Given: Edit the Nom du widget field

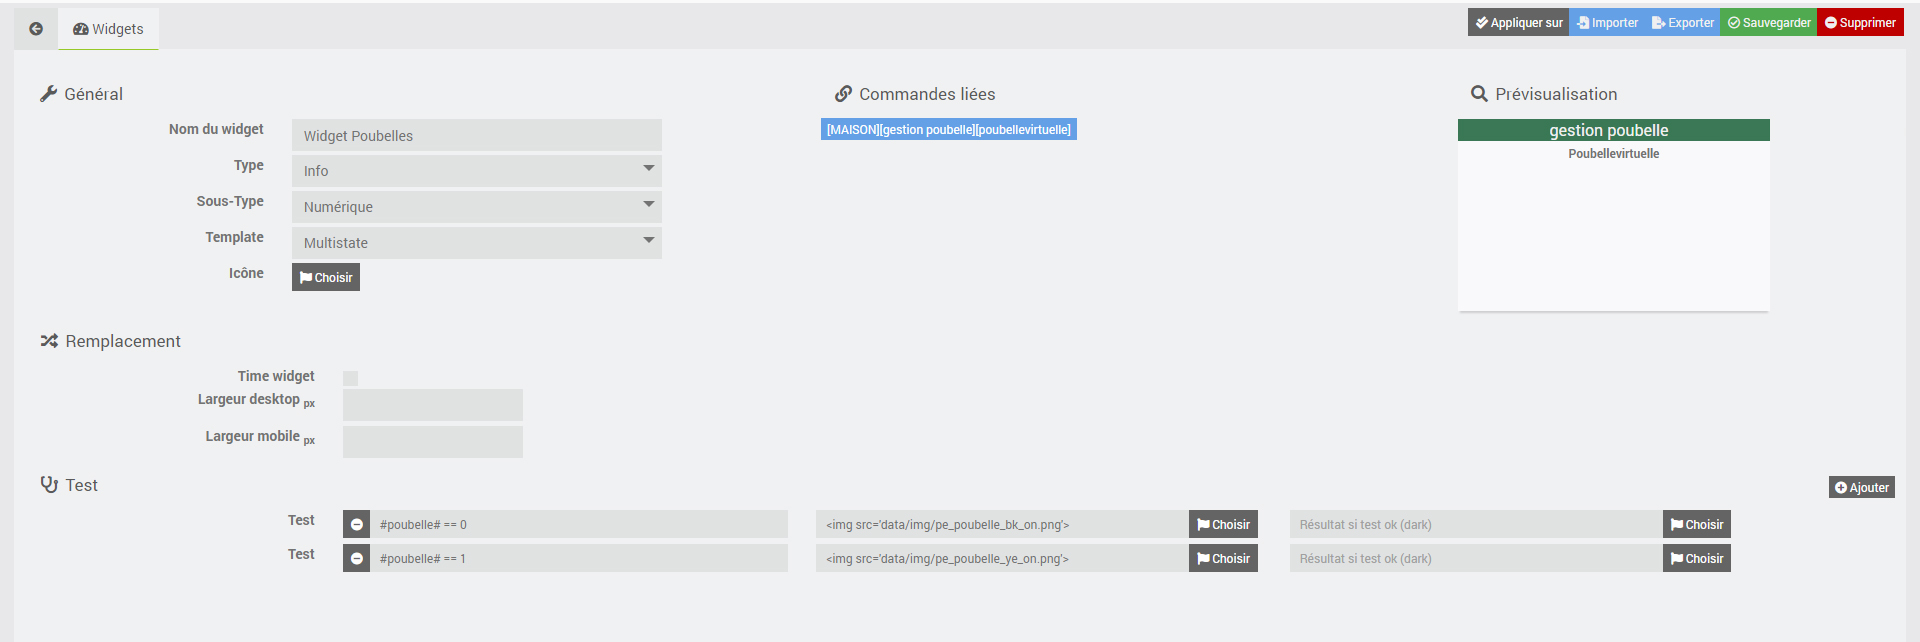Looking at the screenshot, I should point(477,135).
